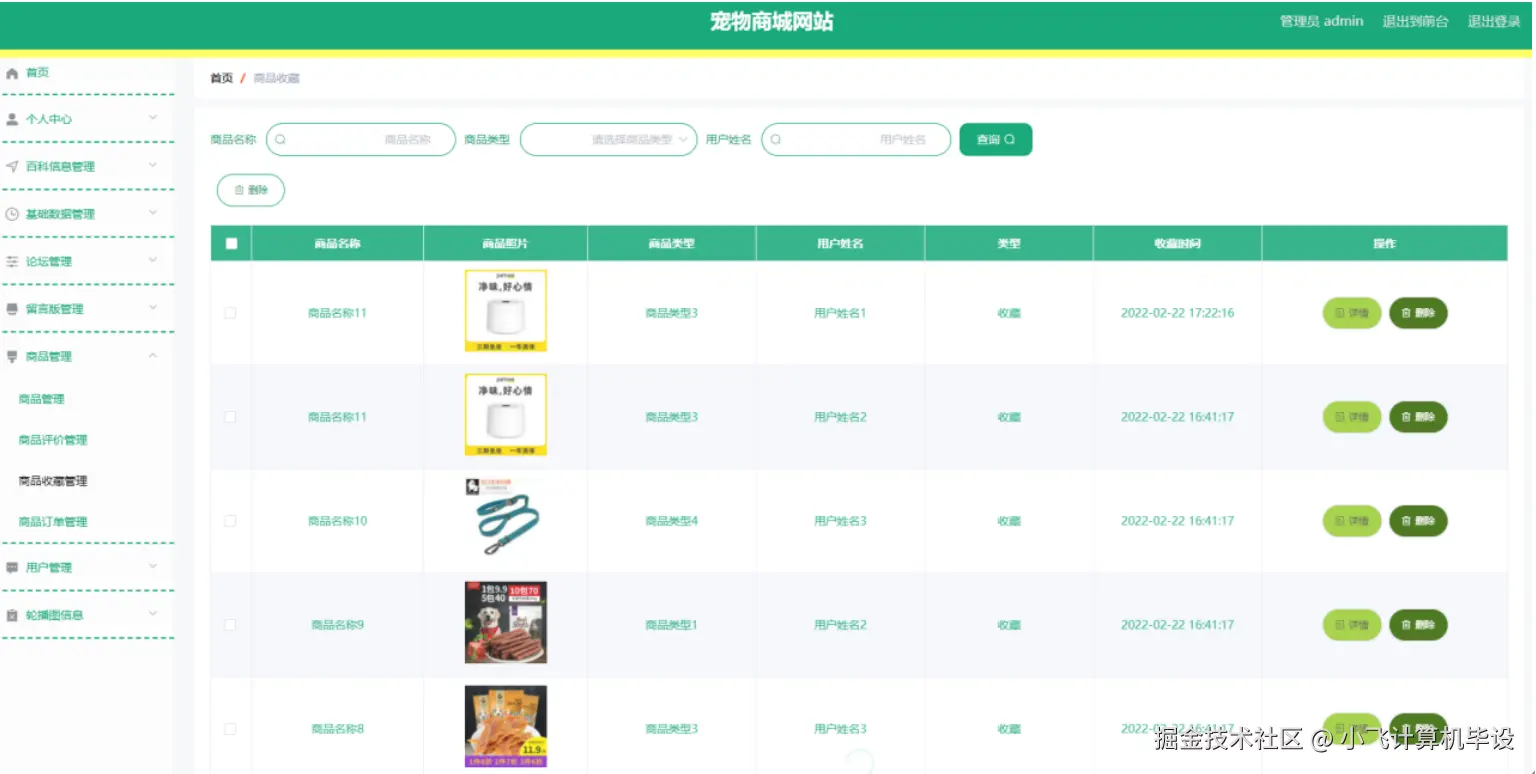
Task: Expand the 基础数据管理 chevron
Action: click(x=153, y=213)
